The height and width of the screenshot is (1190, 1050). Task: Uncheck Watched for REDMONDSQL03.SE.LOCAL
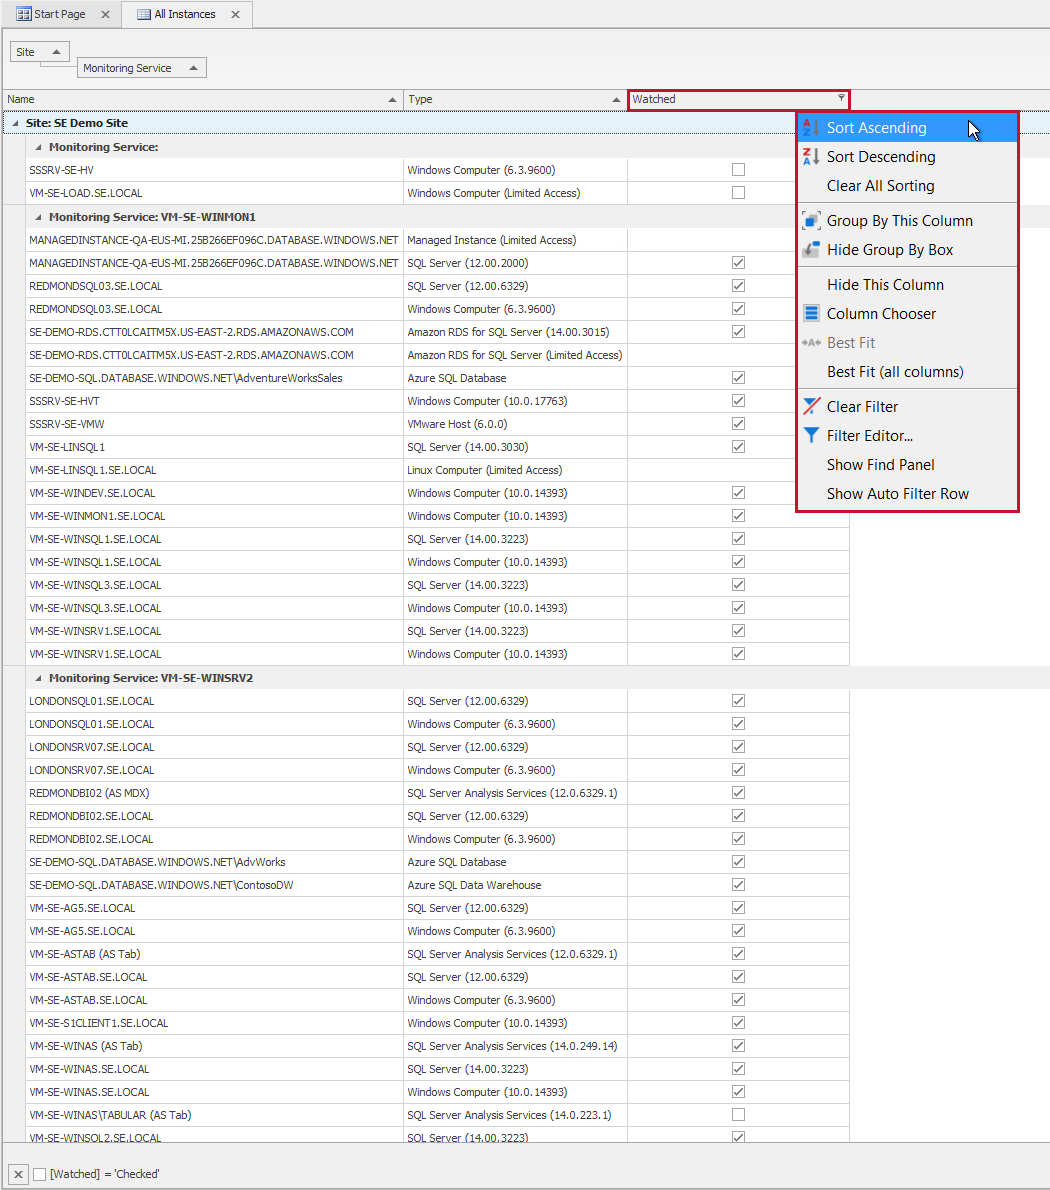tap(738, 285)
